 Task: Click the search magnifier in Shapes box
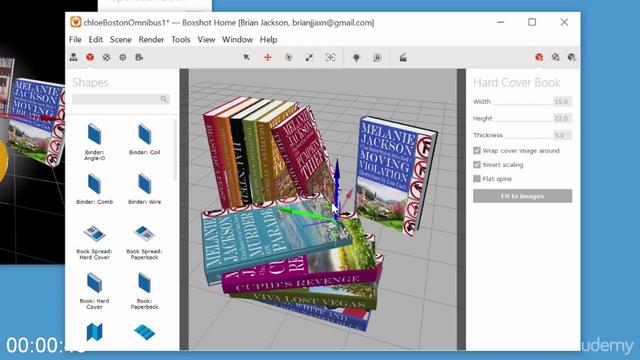point(164,99)
